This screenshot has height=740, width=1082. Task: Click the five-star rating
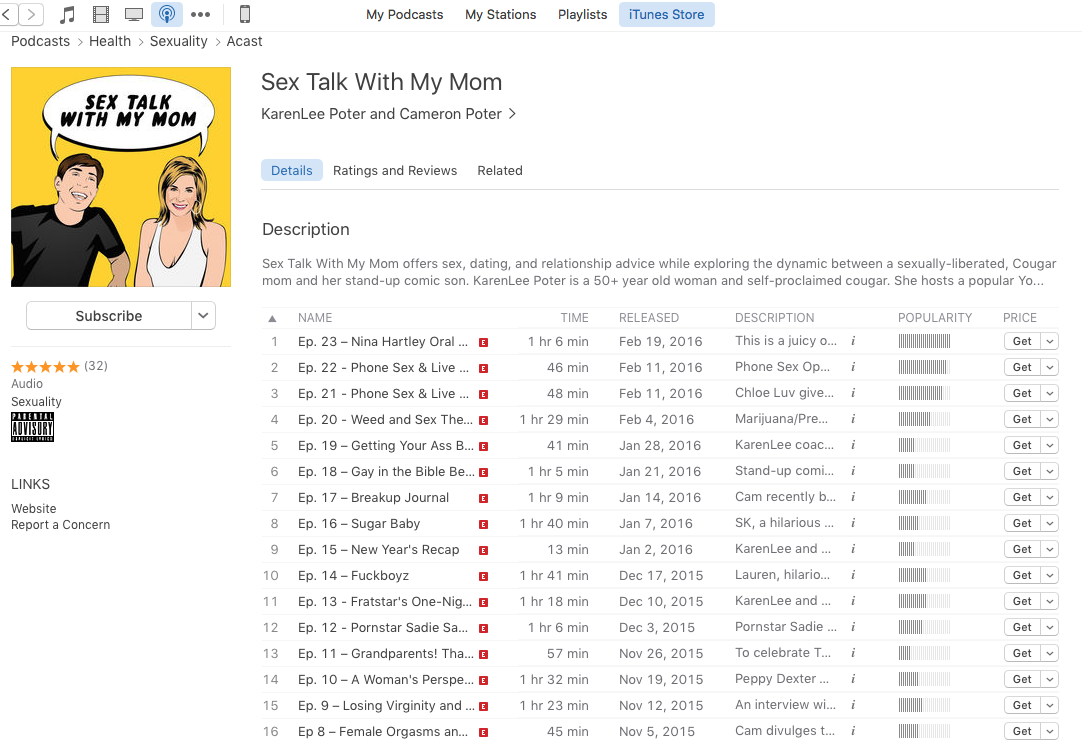[46, 367]
